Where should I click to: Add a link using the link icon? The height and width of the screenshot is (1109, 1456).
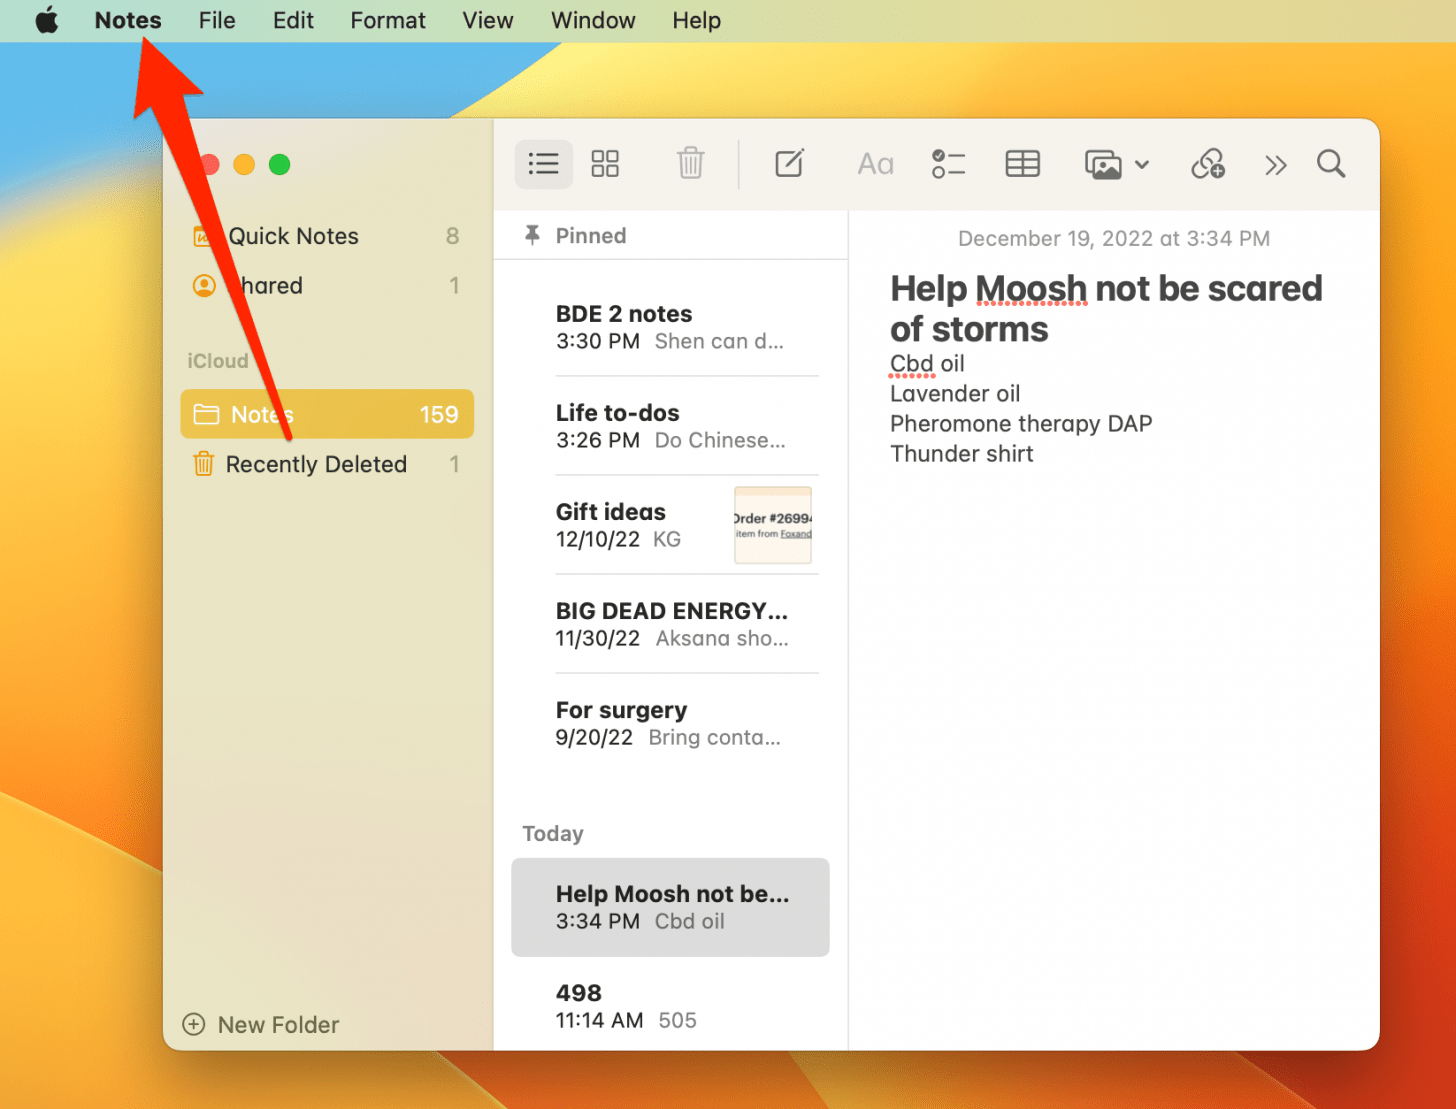click(x=1208, y=163)
